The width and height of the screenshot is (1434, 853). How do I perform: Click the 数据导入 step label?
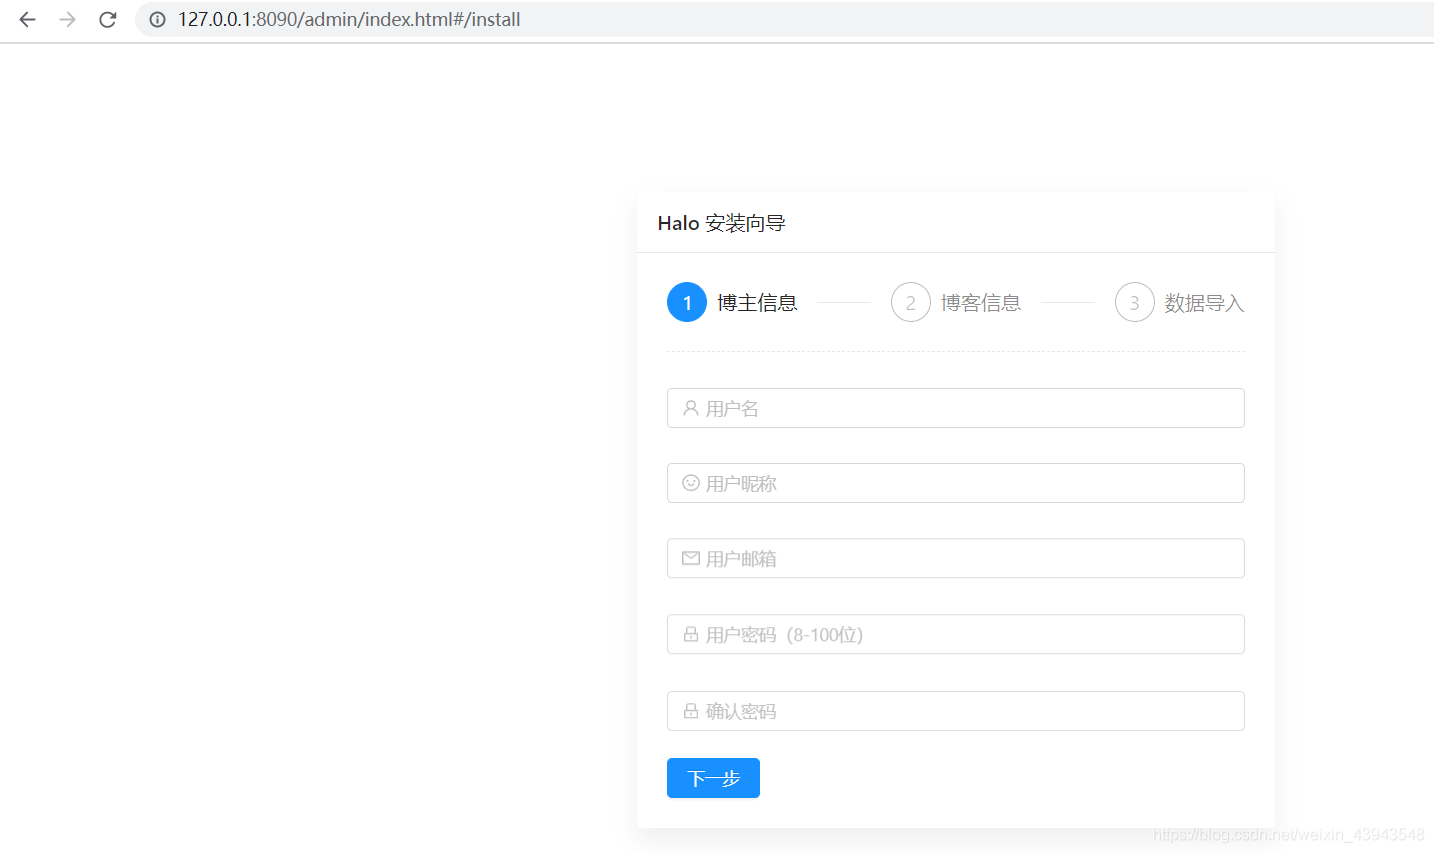[x=1204, y=303]
